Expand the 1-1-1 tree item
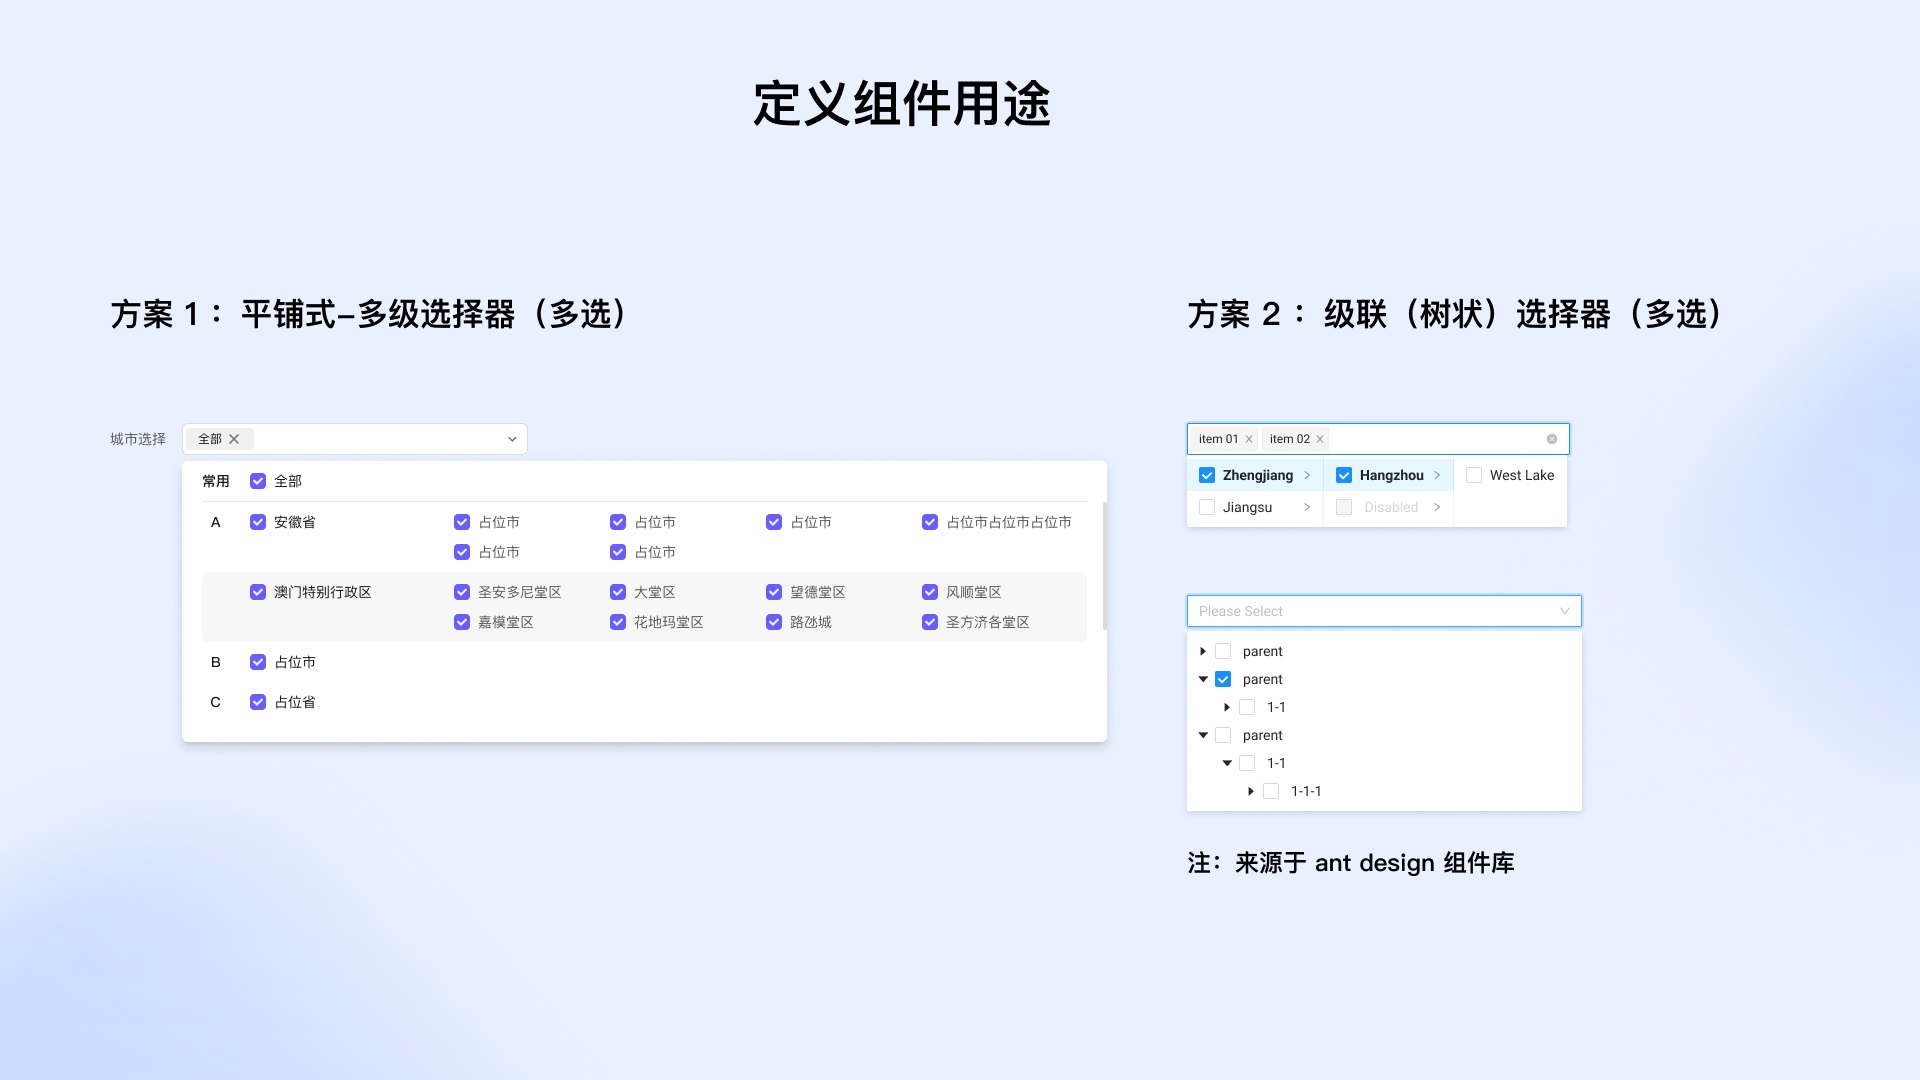 pyautogui.click(x=1250, y=790)
